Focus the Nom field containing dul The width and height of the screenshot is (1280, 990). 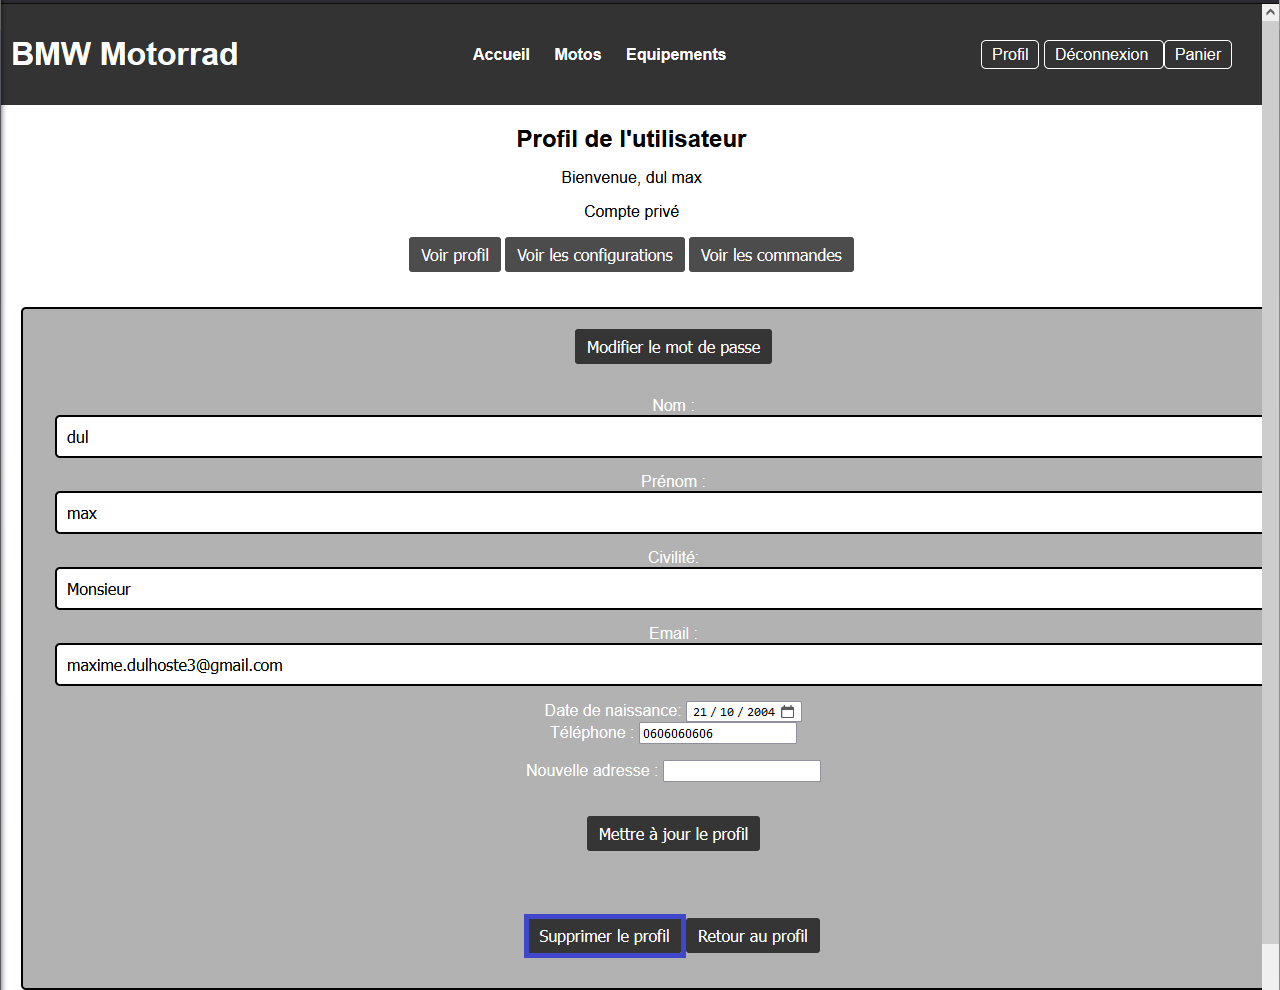tap(660, 437)
